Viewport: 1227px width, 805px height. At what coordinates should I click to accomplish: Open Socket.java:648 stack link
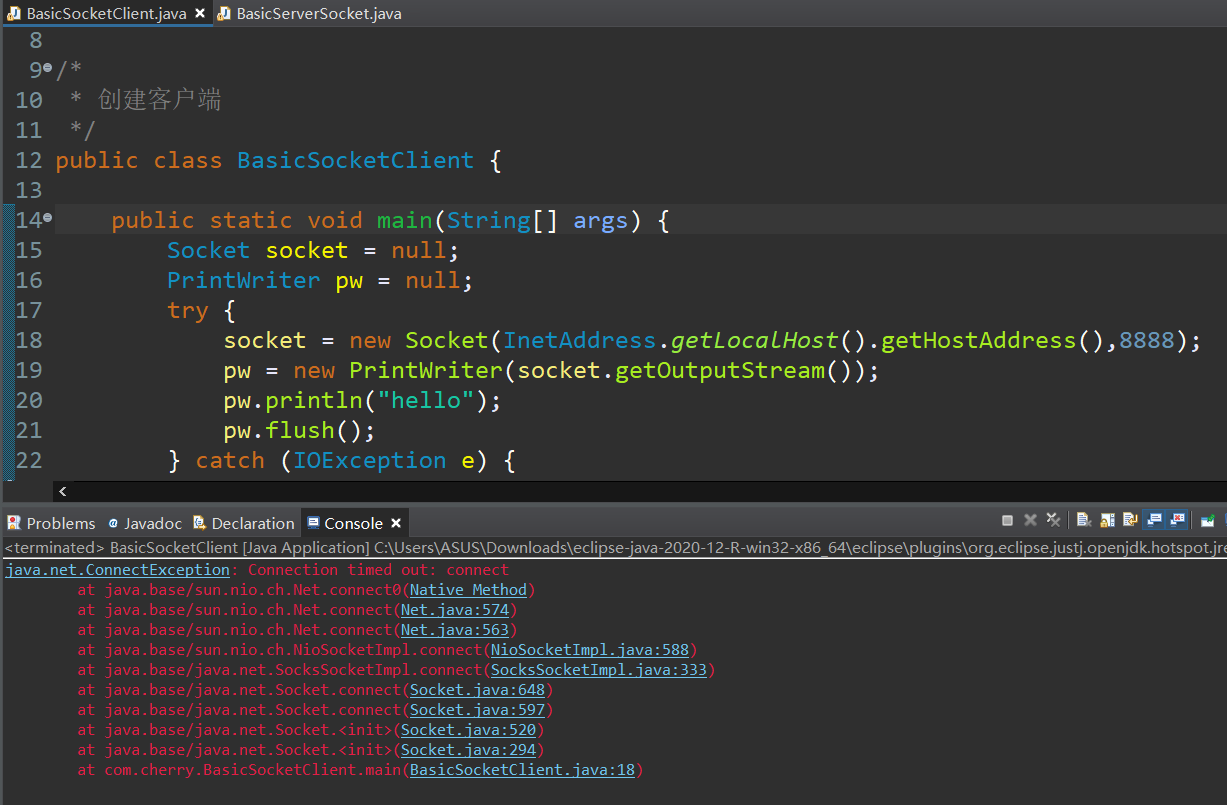(x=477, y=690)
